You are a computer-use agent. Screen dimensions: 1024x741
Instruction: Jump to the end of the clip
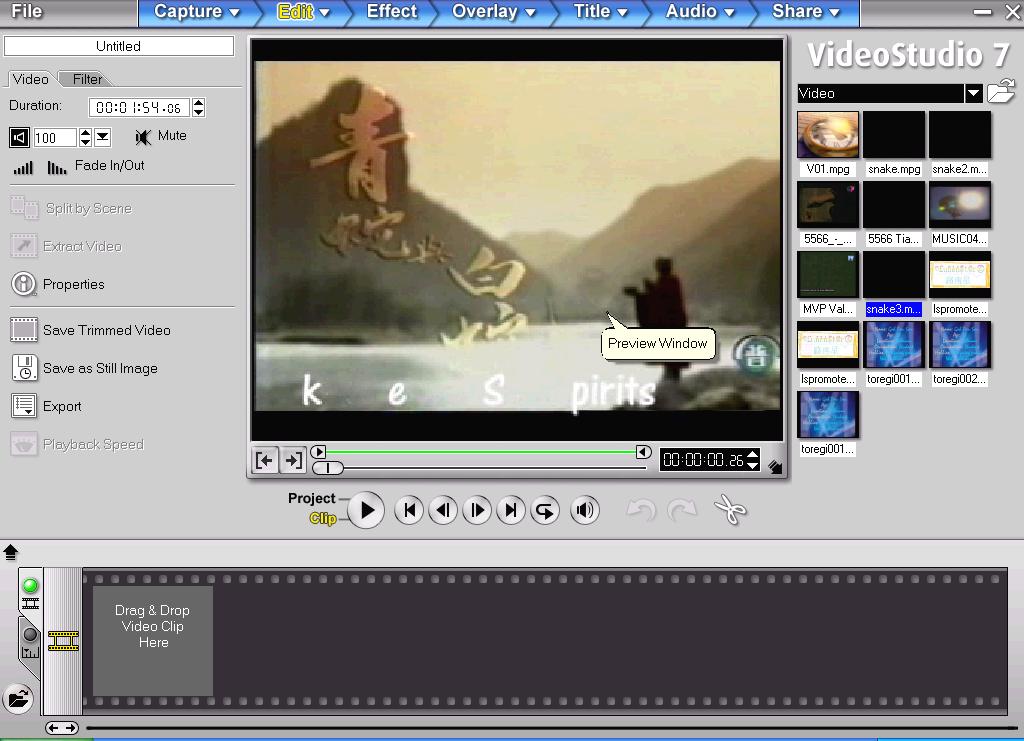[x=511, y=510]
